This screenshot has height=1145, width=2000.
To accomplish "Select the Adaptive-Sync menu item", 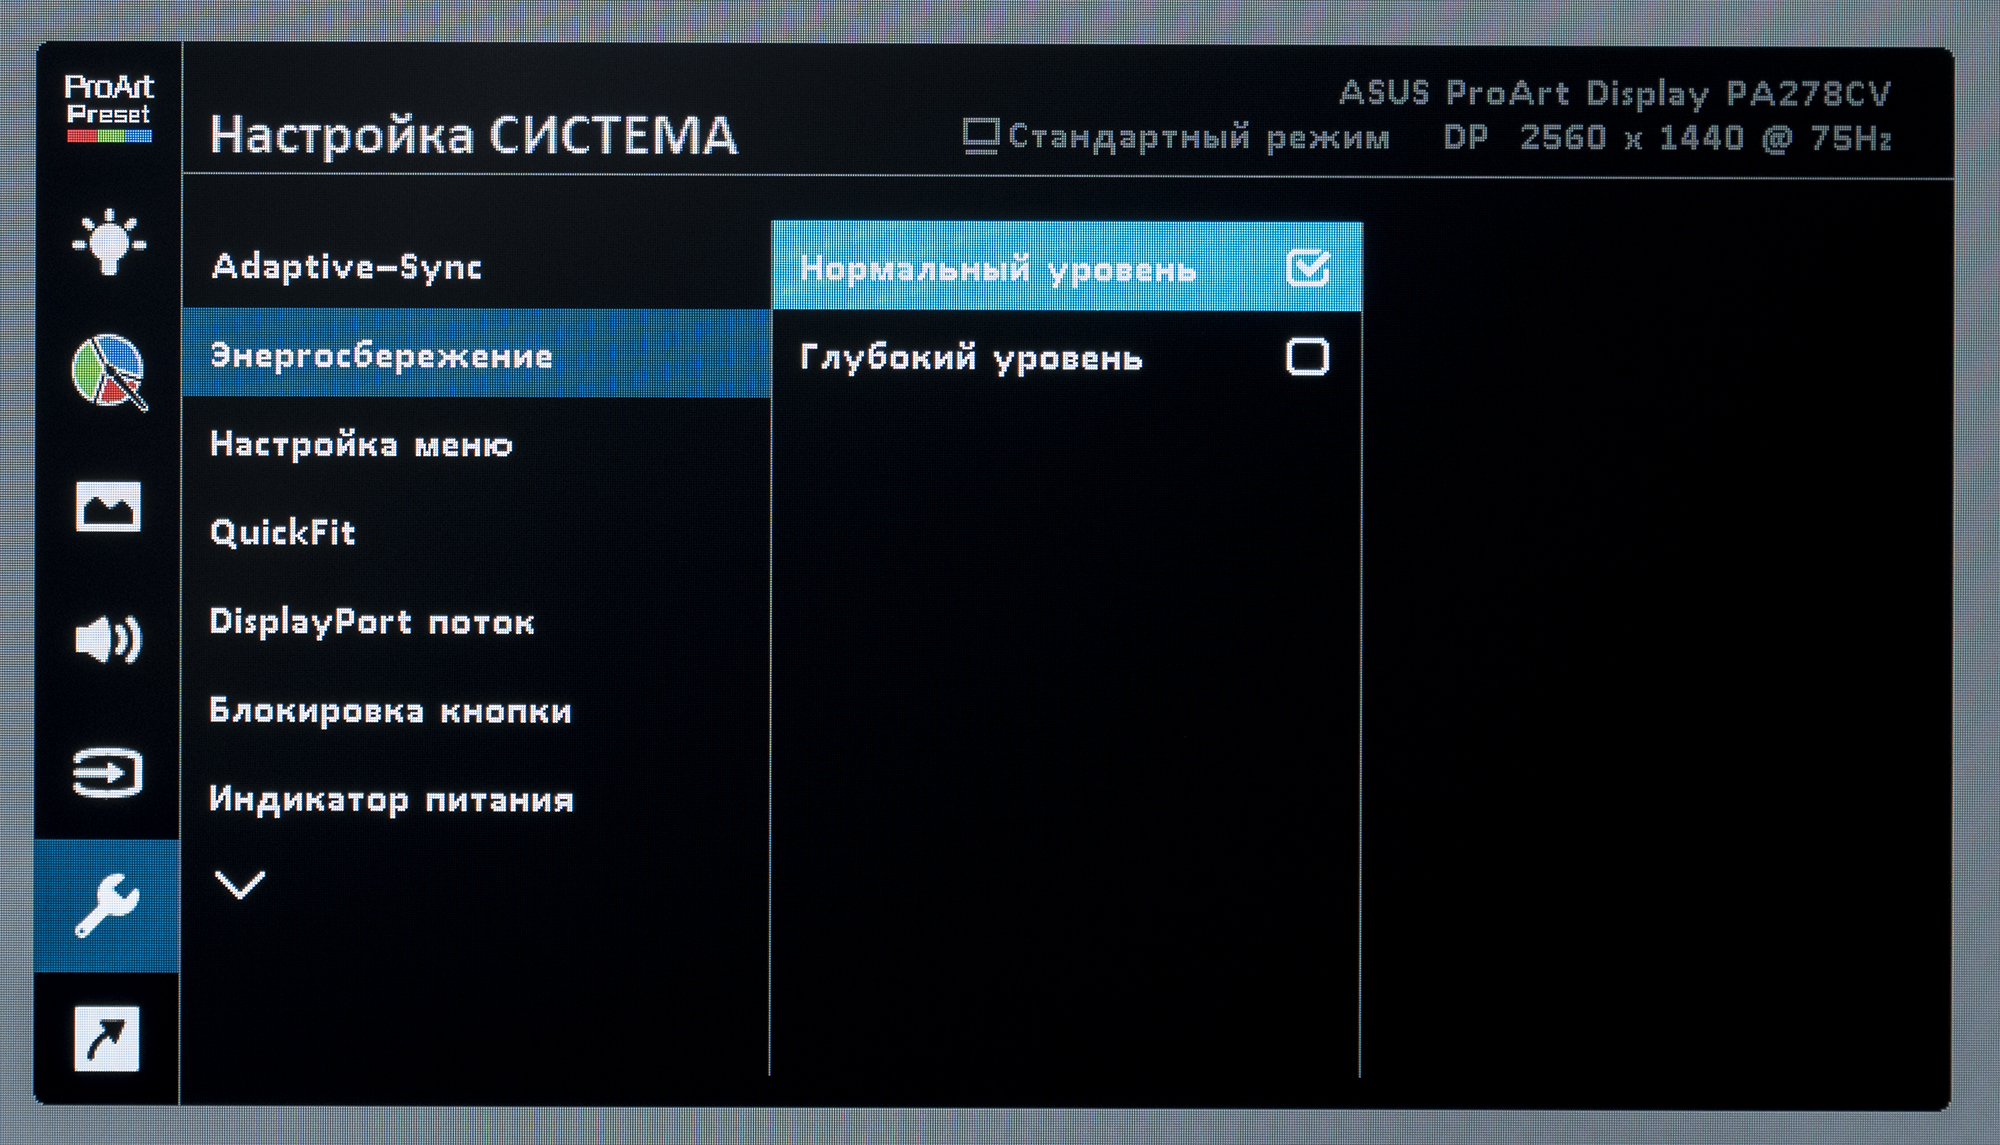I will (x=346, y=267).
